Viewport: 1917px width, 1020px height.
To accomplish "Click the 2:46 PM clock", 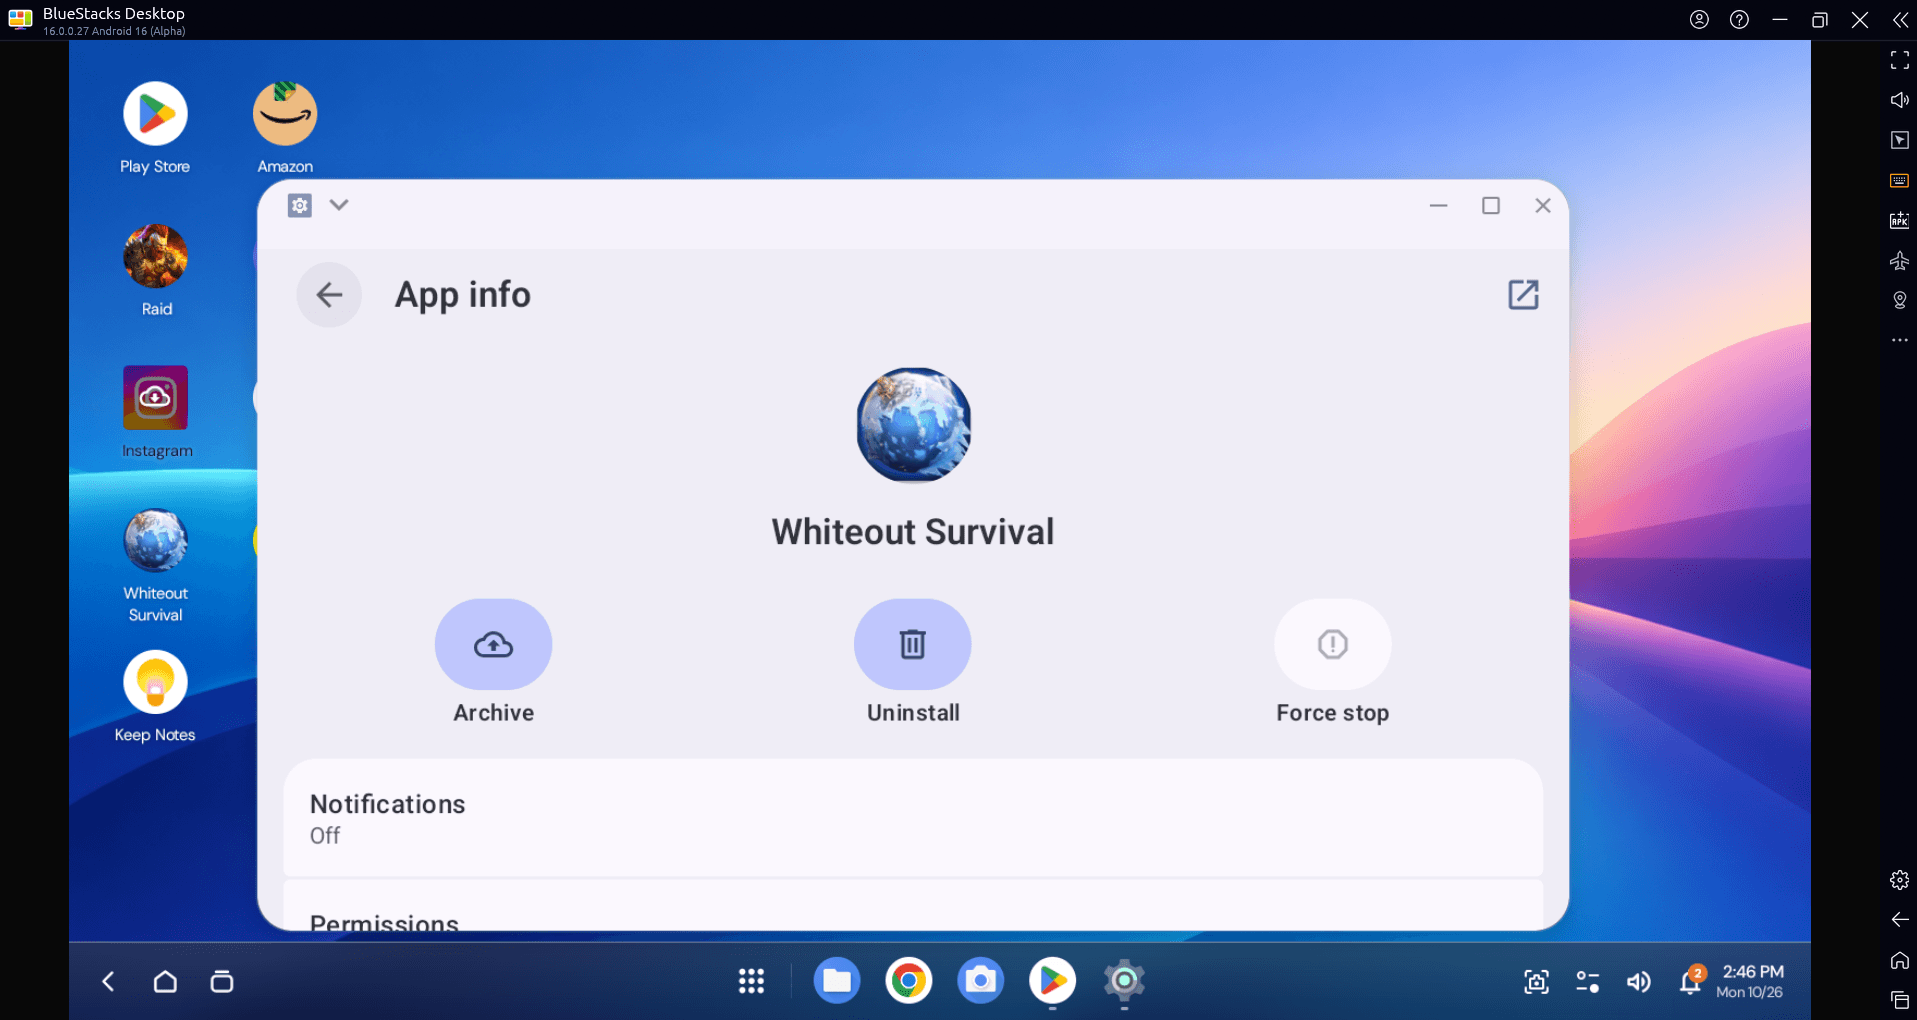I will click(x=1752, y=972).
